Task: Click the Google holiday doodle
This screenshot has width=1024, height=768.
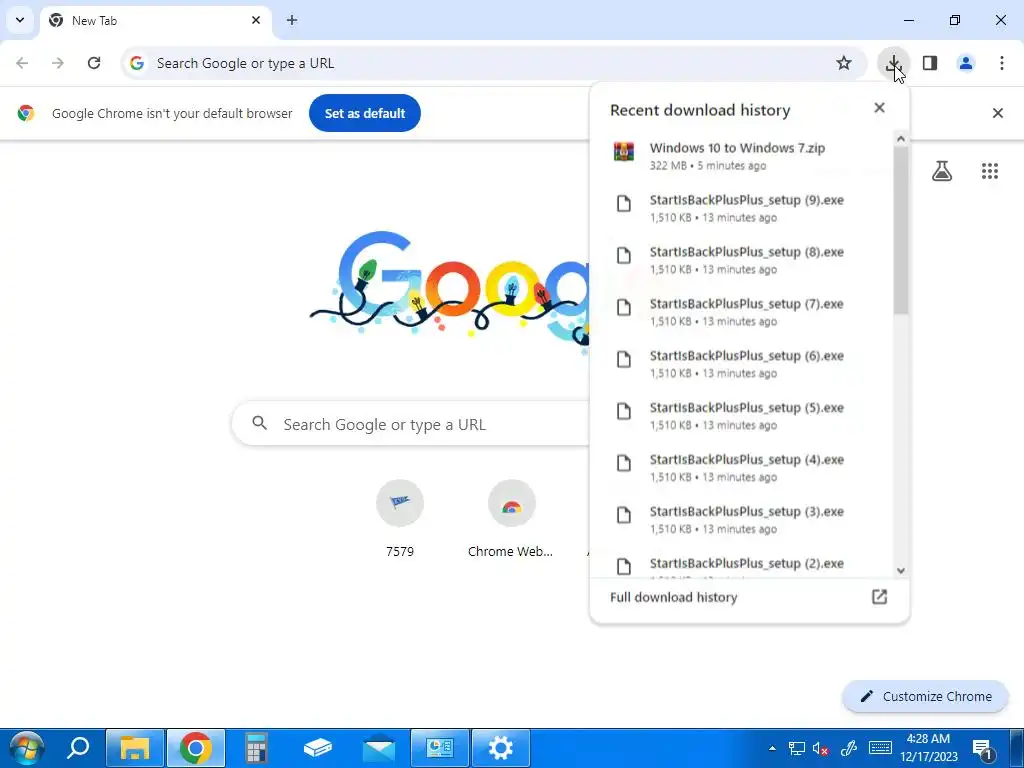Action: (451, 291)
